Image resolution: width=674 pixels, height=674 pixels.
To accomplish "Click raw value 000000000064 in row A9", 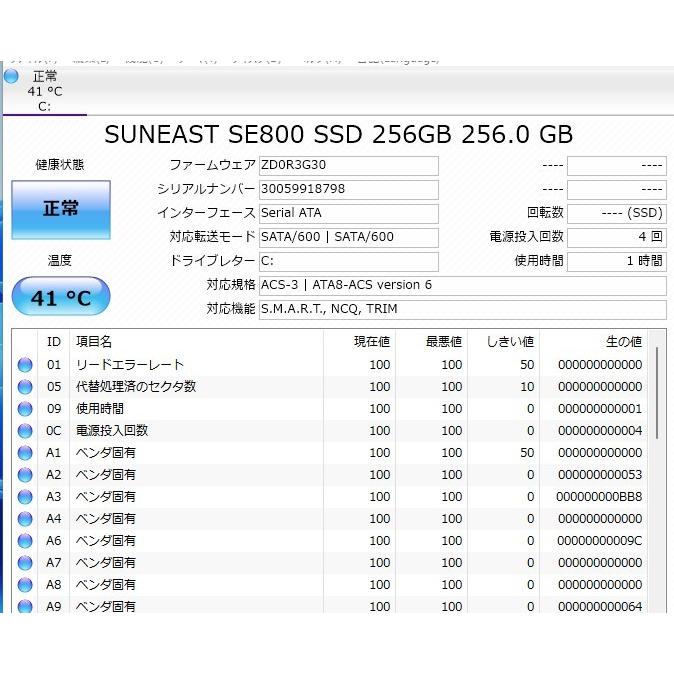I will click(x=600, y=607).
